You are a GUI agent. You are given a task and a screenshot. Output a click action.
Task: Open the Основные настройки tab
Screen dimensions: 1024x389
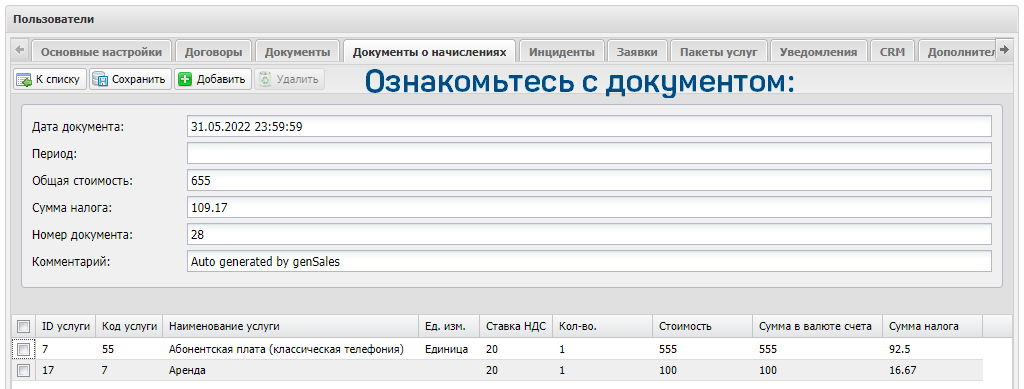[101, 52]
